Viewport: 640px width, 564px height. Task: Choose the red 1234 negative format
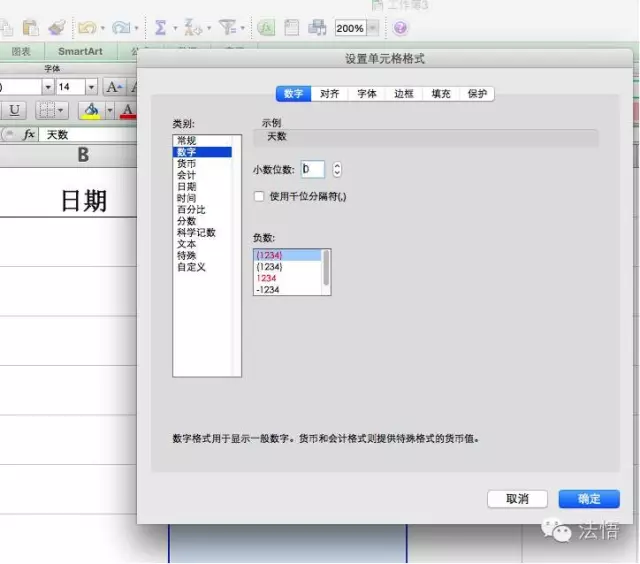click(288, 278)
